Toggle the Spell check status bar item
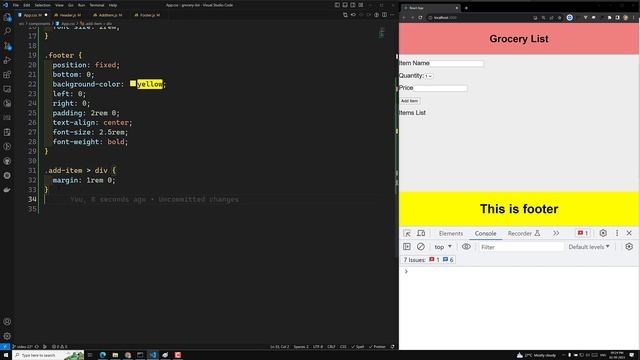Screen dimensions: 640x360 coord(358,347)
